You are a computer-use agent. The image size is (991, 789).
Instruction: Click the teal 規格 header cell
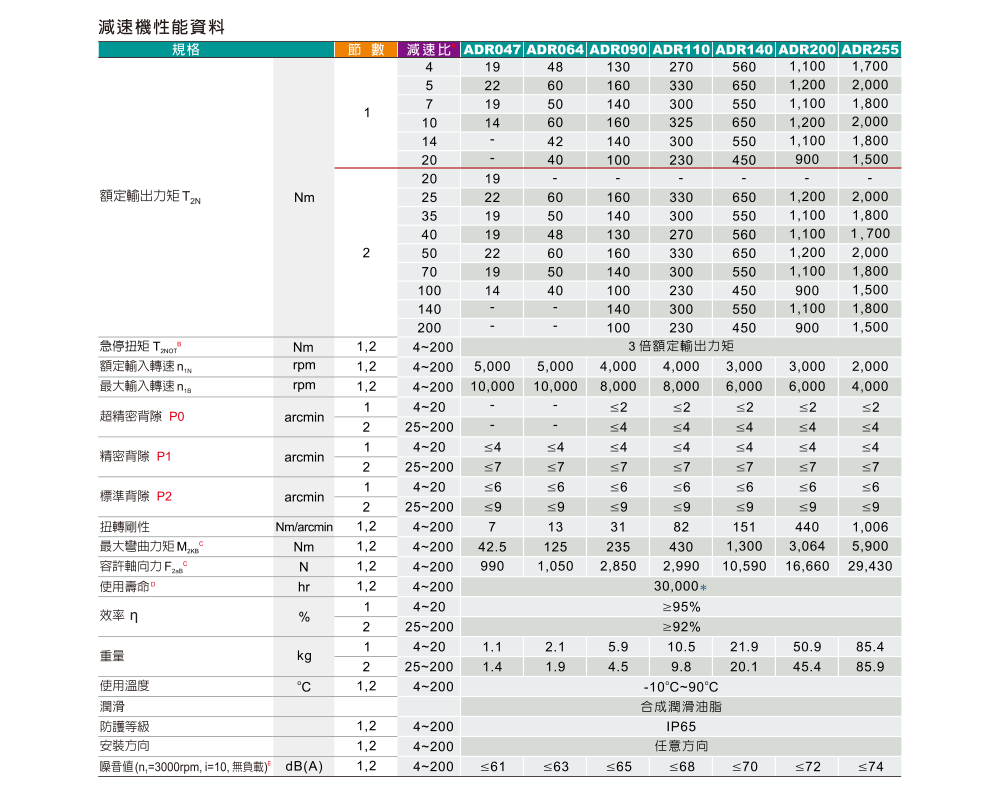tap(186, 49)
